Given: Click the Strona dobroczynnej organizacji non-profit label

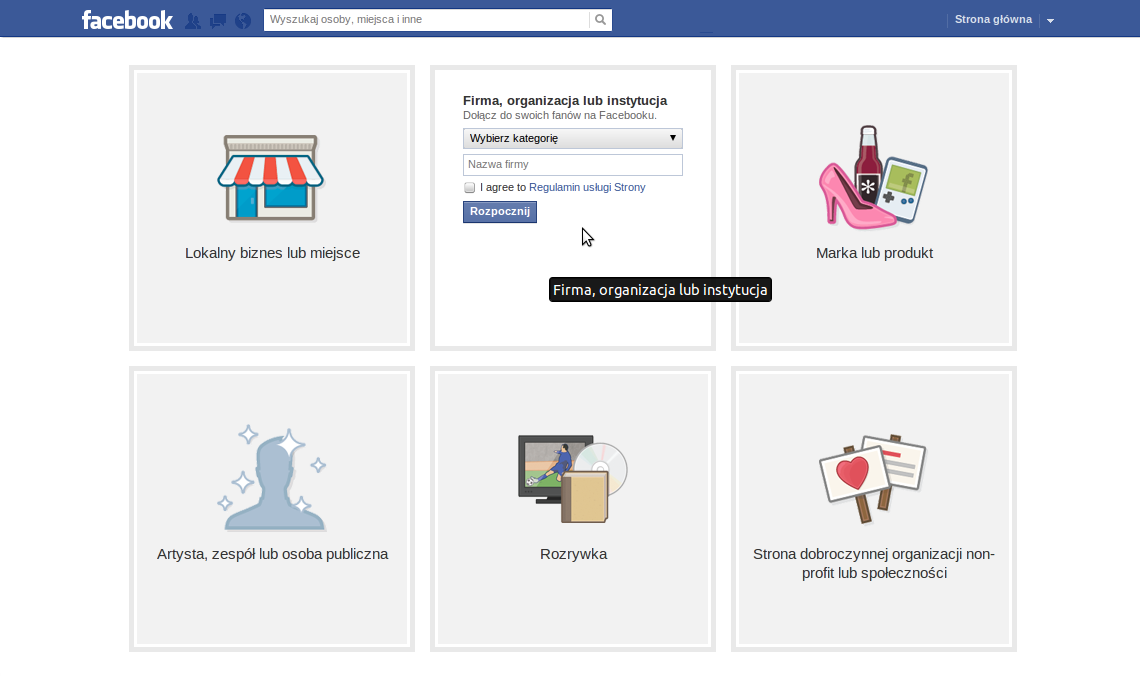Looking at the screenshot, I should click(x=874, y=563).
